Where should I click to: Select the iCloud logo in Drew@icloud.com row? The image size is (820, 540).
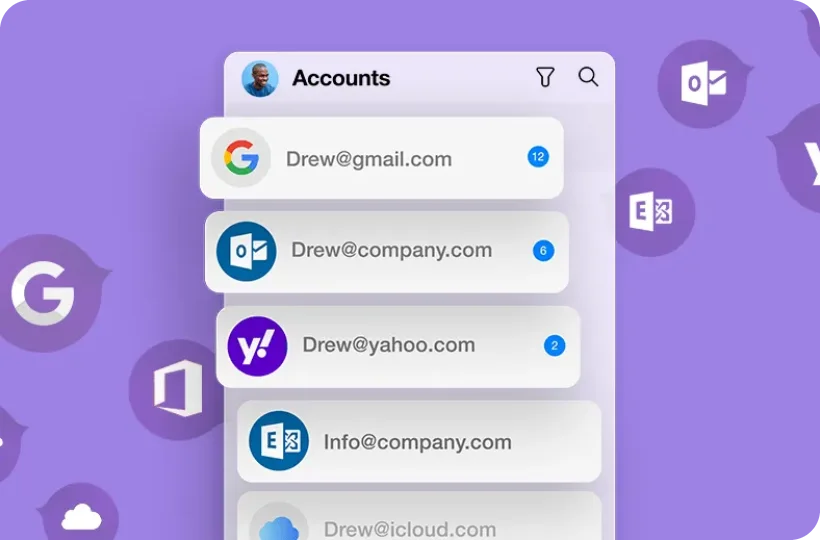(279, 523)
